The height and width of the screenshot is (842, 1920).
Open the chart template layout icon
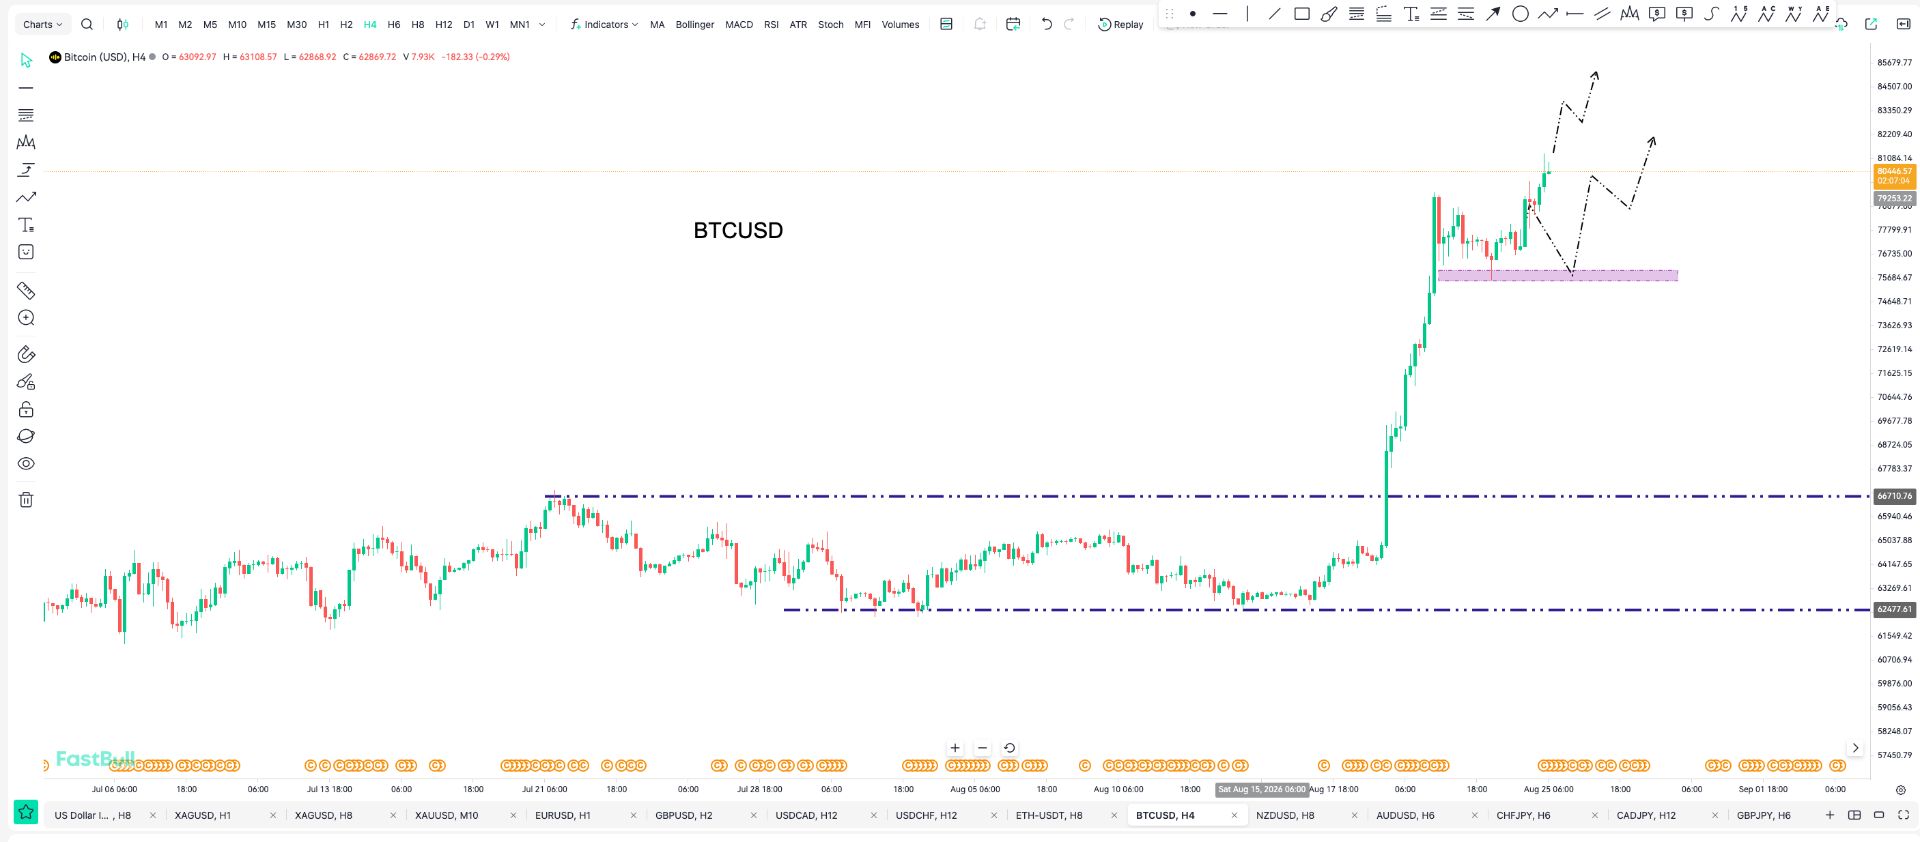(x=946, y=24)
